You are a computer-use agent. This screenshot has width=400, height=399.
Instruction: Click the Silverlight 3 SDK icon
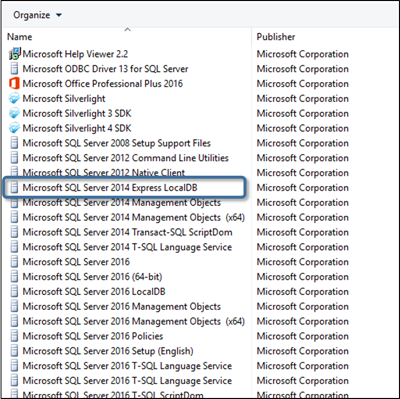[14, 113]
